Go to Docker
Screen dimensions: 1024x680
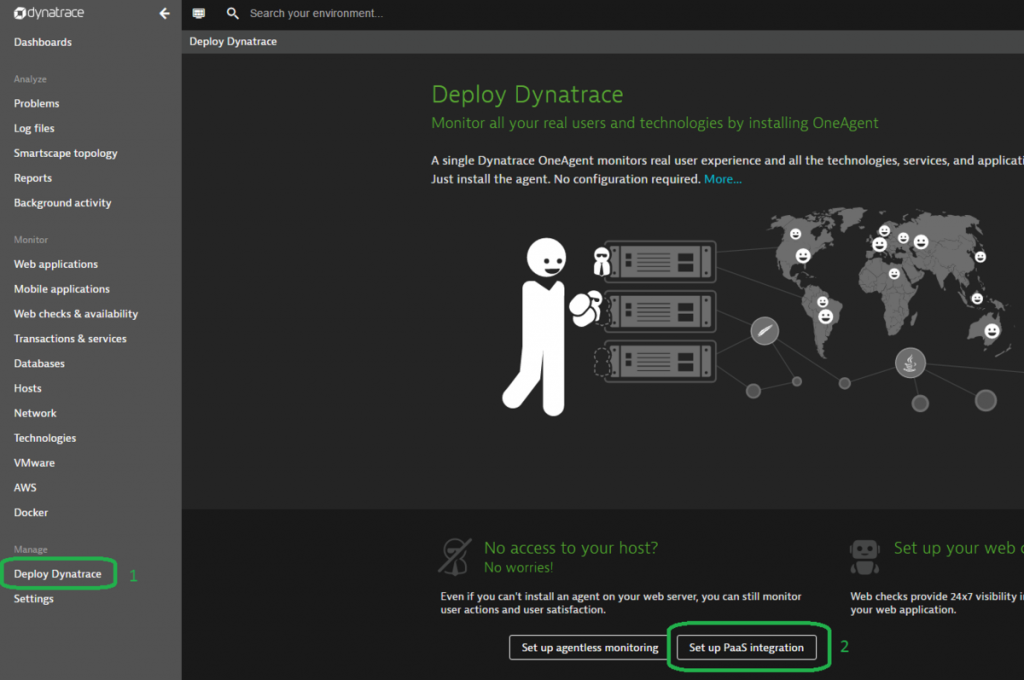(x=31, y=512)
